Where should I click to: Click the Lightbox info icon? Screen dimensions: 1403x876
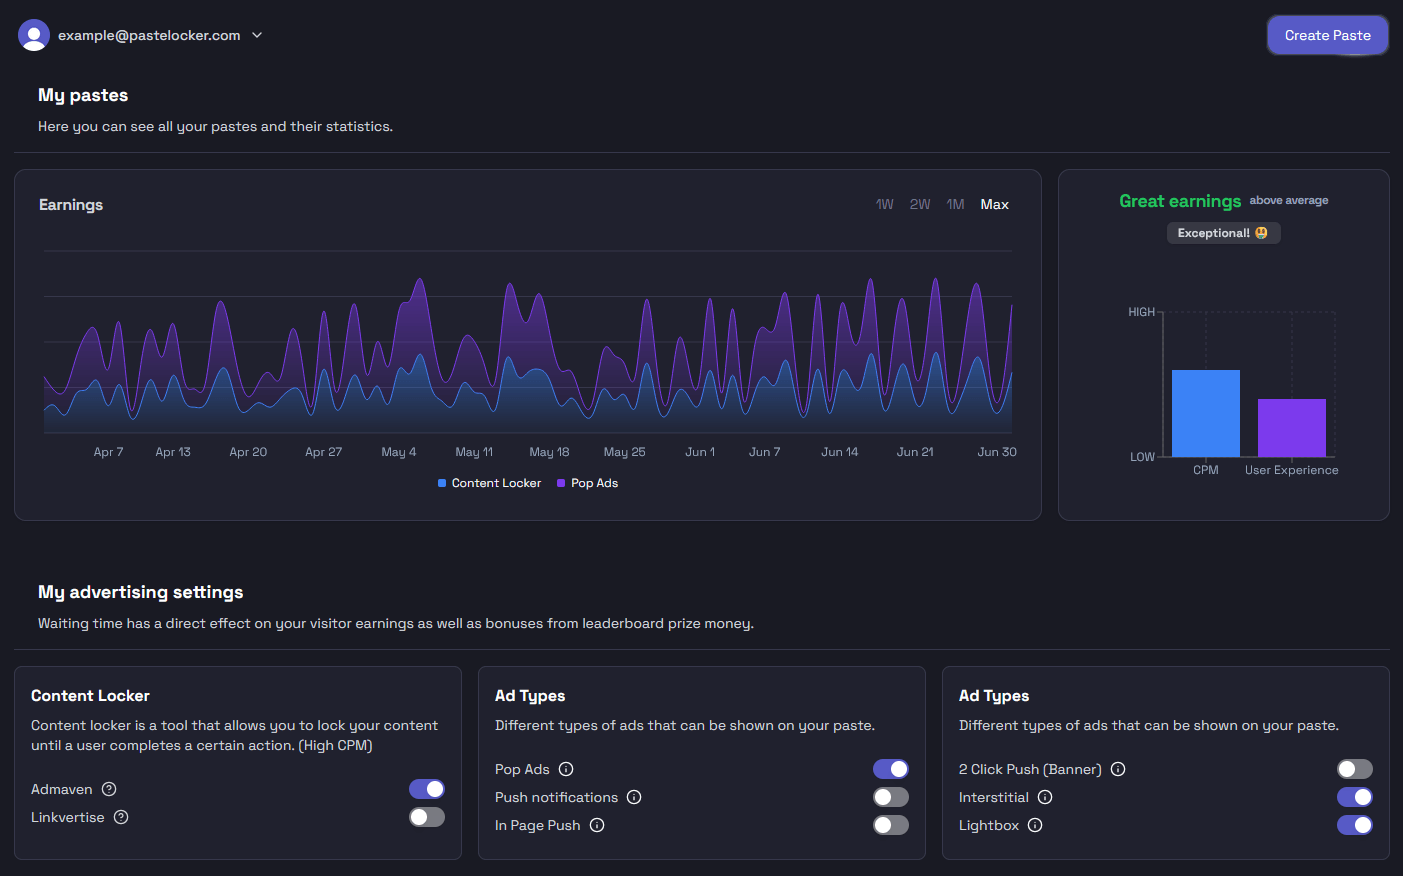(1035, 825)
